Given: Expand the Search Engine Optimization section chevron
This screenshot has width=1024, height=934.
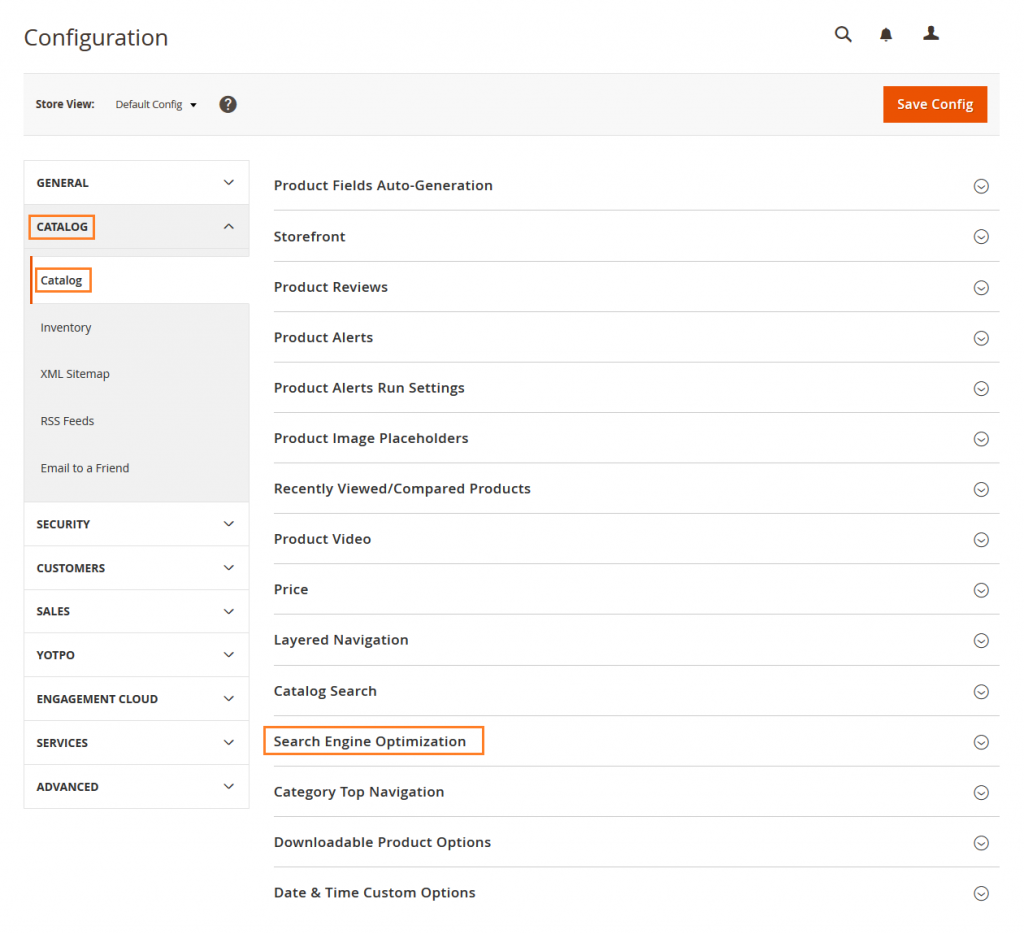Looking at the screenshot, I should [x=981, y=742].
